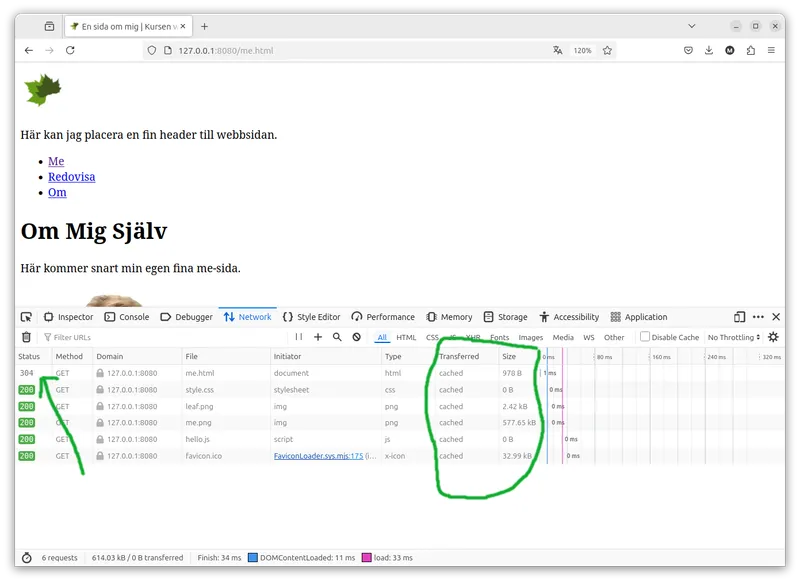The height and width of the screenshot is (583, 800).
Task: Toggle the Images request filter
Action: 531,337
